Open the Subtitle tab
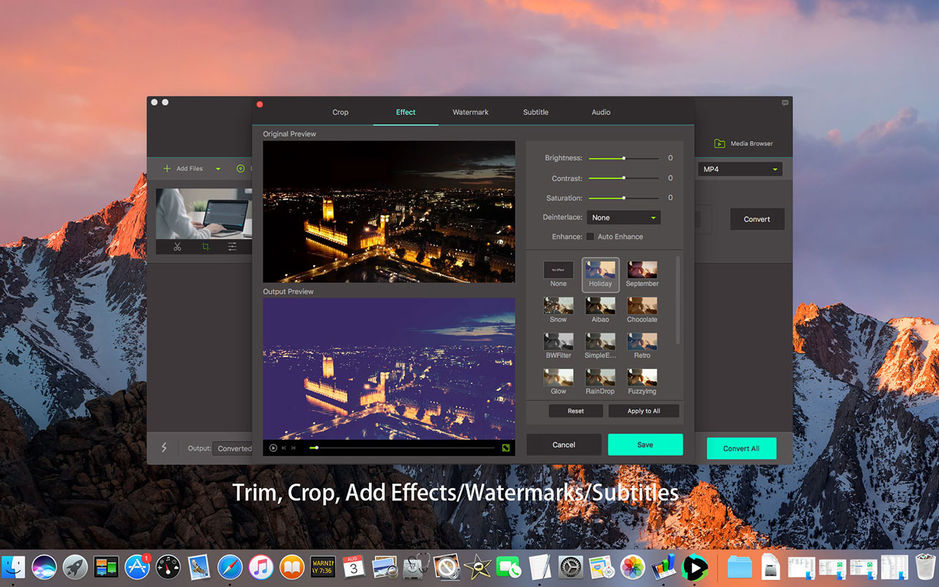The height and width of the screenshot is (587, 939). point(535,112)
